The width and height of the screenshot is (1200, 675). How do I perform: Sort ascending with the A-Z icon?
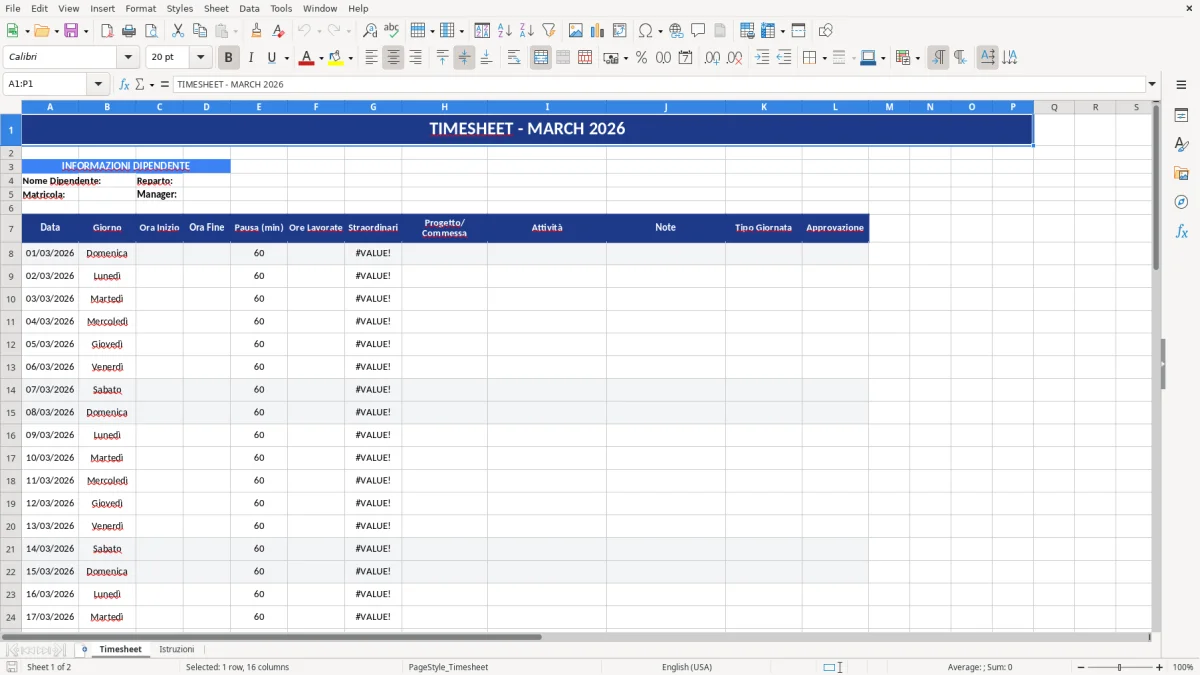pyautogui.click(x=505, y=30)
